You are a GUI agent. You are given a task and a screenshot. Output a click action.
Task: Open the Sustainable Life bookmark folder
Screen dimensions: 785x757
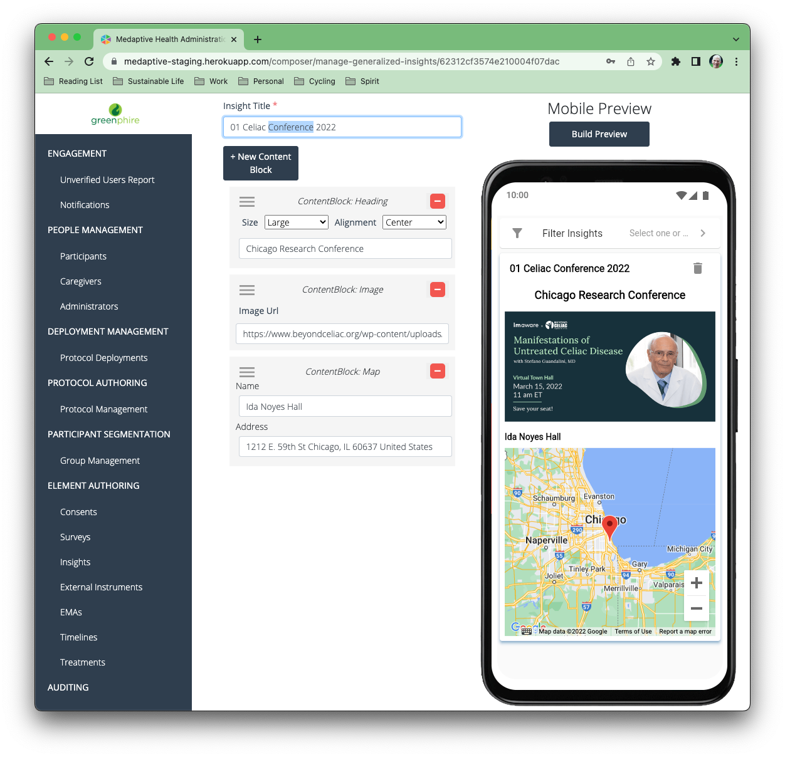pyautogui.click(x=148, y=81)
